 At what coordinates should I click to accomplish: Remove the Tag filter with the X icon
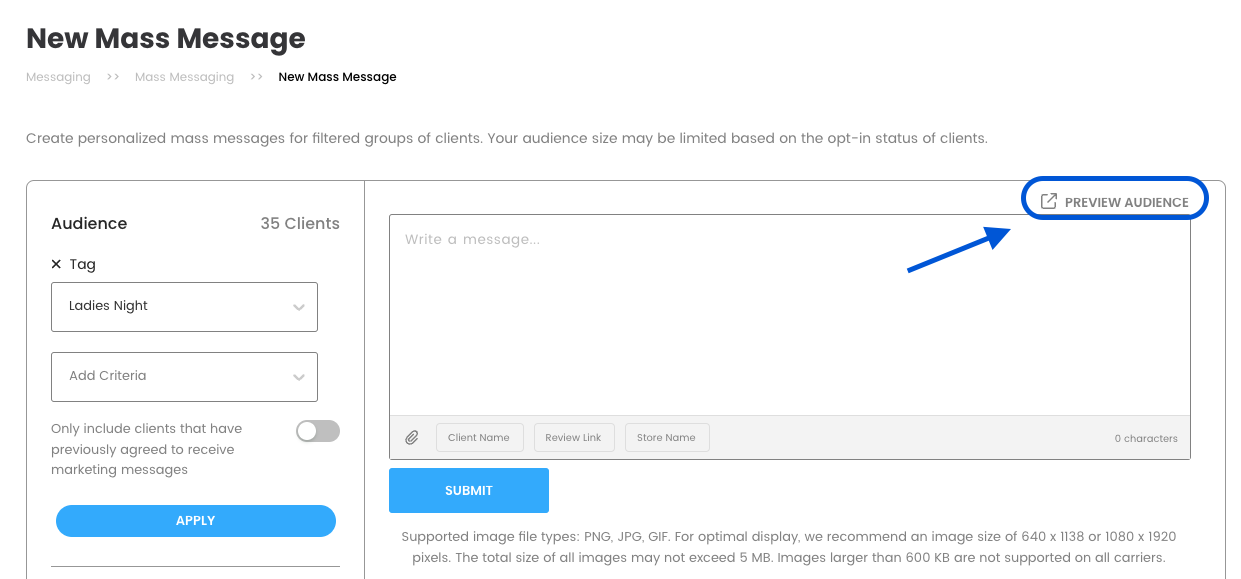pos(57,265)
